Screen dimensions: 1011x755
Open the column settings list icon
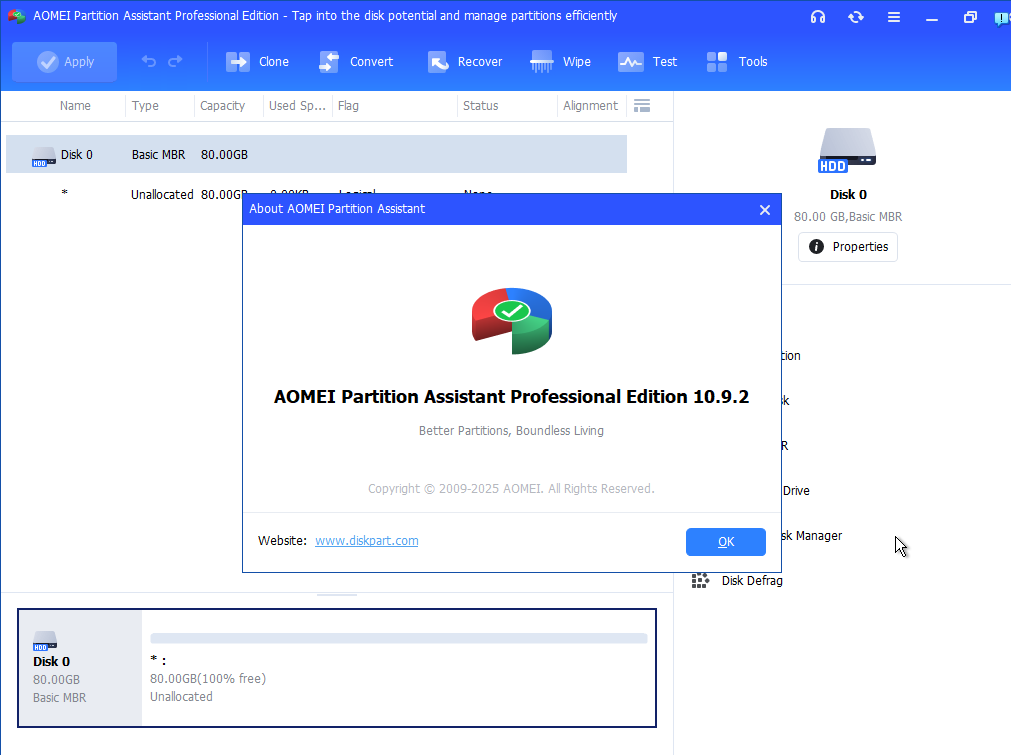[642, 106]
